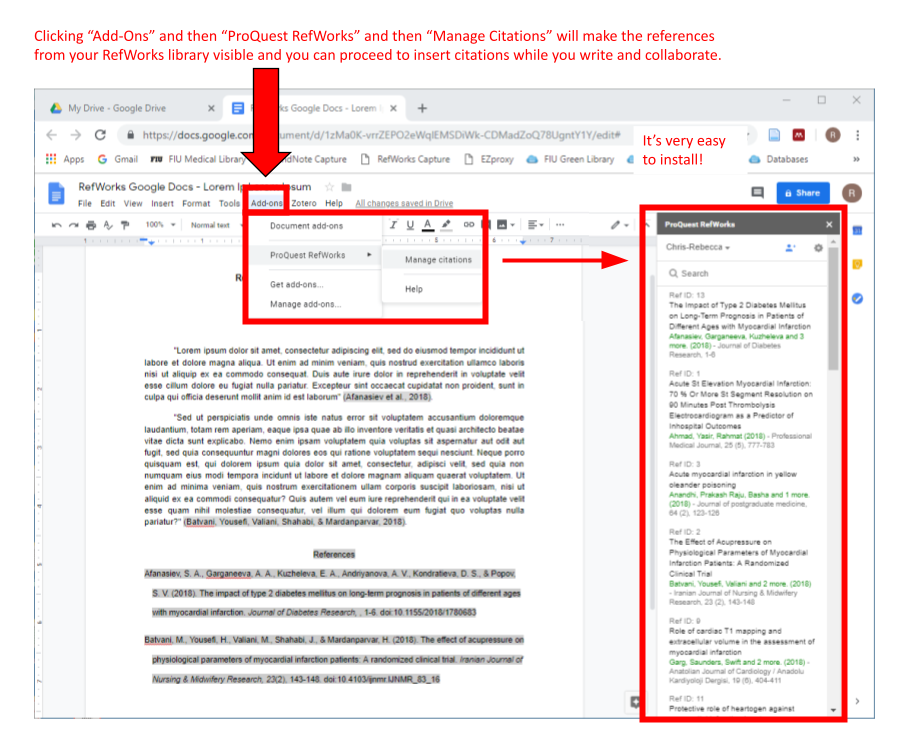Open RefWorks settings gear icon
Screen dimensions: 919x733
click(x=818, y=248)
